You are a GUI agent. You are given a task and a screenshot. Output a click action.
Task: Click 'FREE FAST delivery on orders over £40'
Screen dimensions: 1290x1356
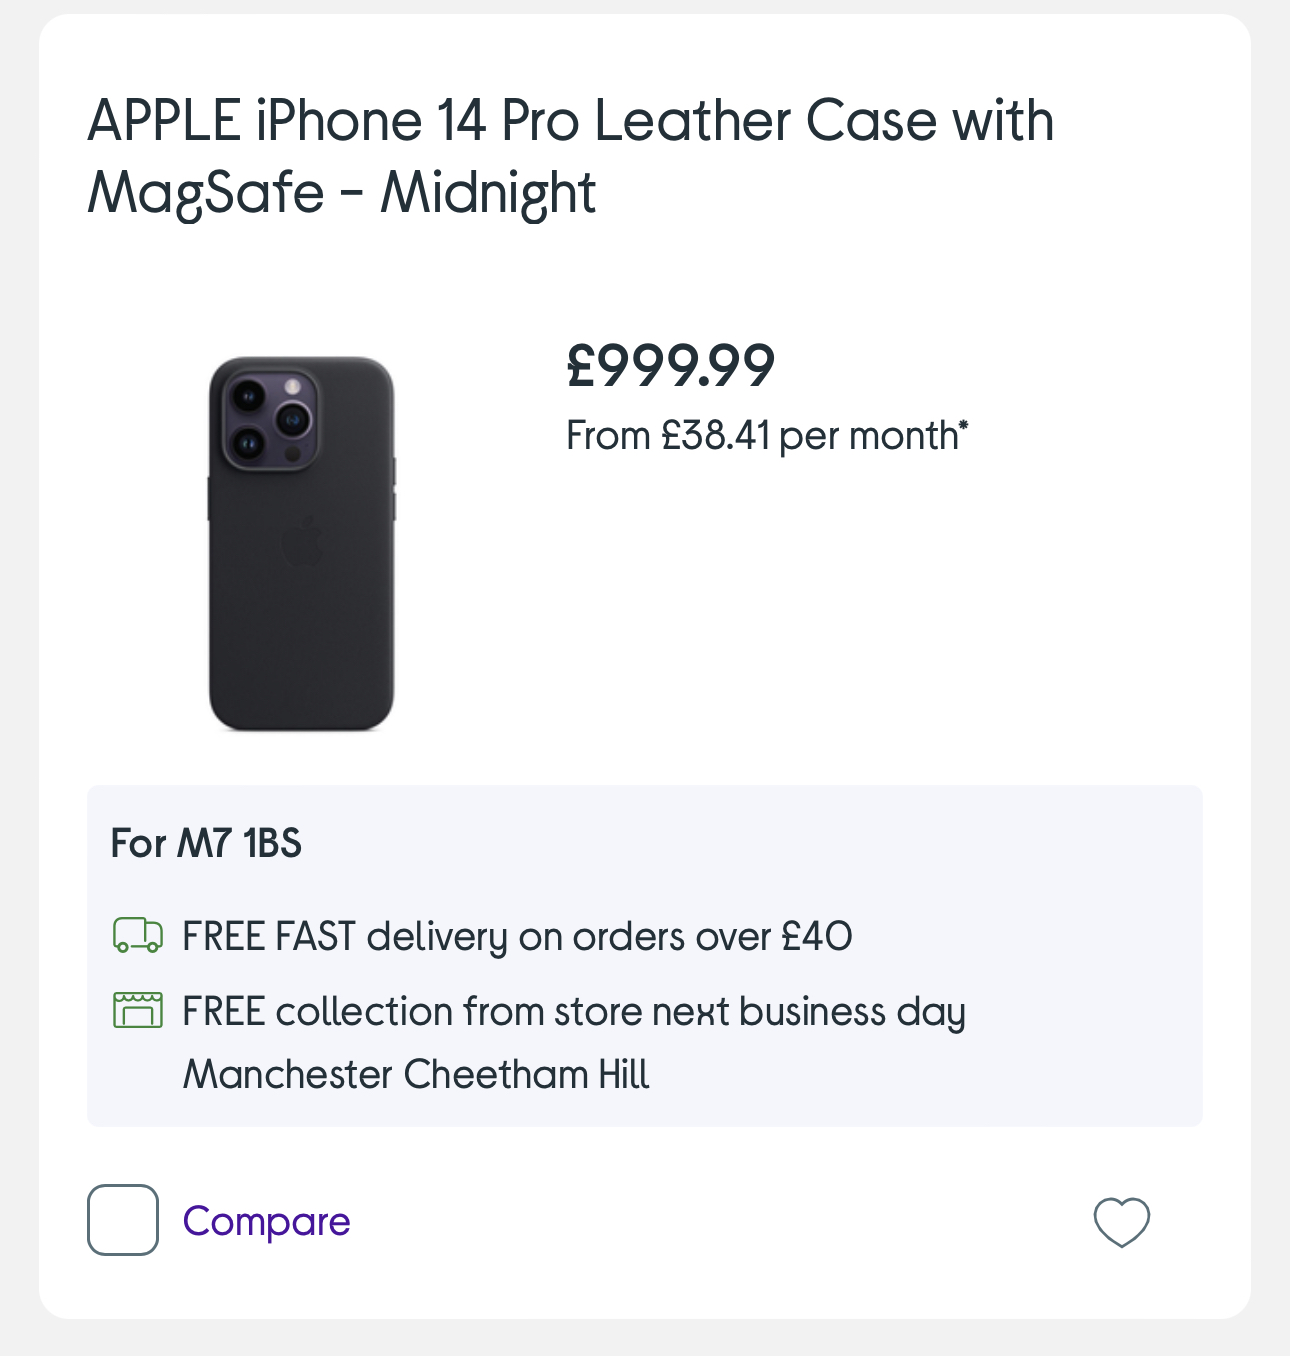[x=517, y=937]
